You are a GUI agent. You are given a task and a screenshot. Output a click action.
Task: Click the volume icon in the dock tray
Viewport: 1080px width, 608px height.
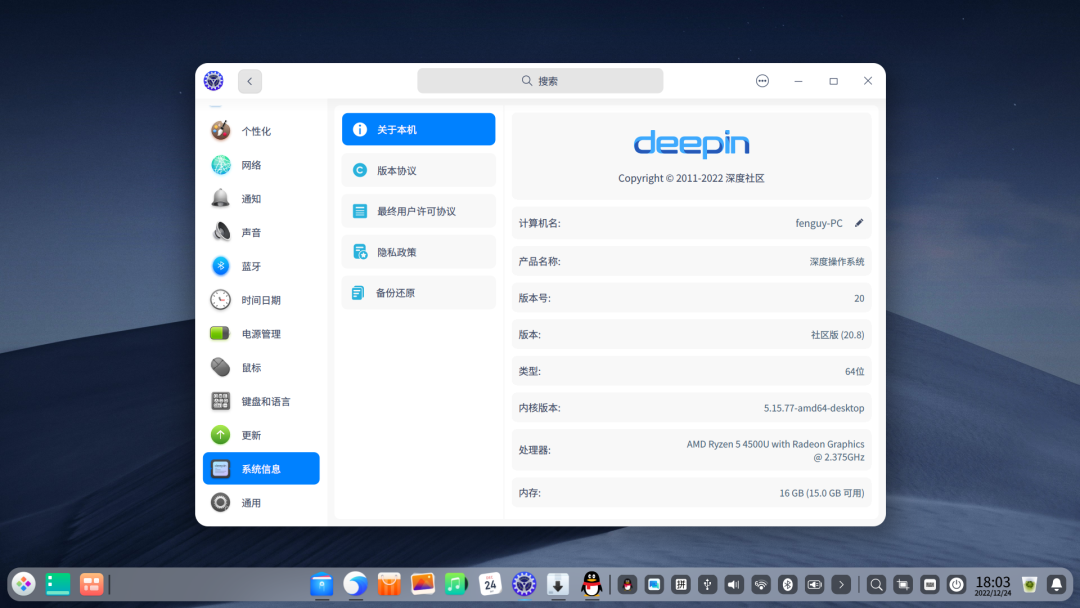tap(734, 584)
